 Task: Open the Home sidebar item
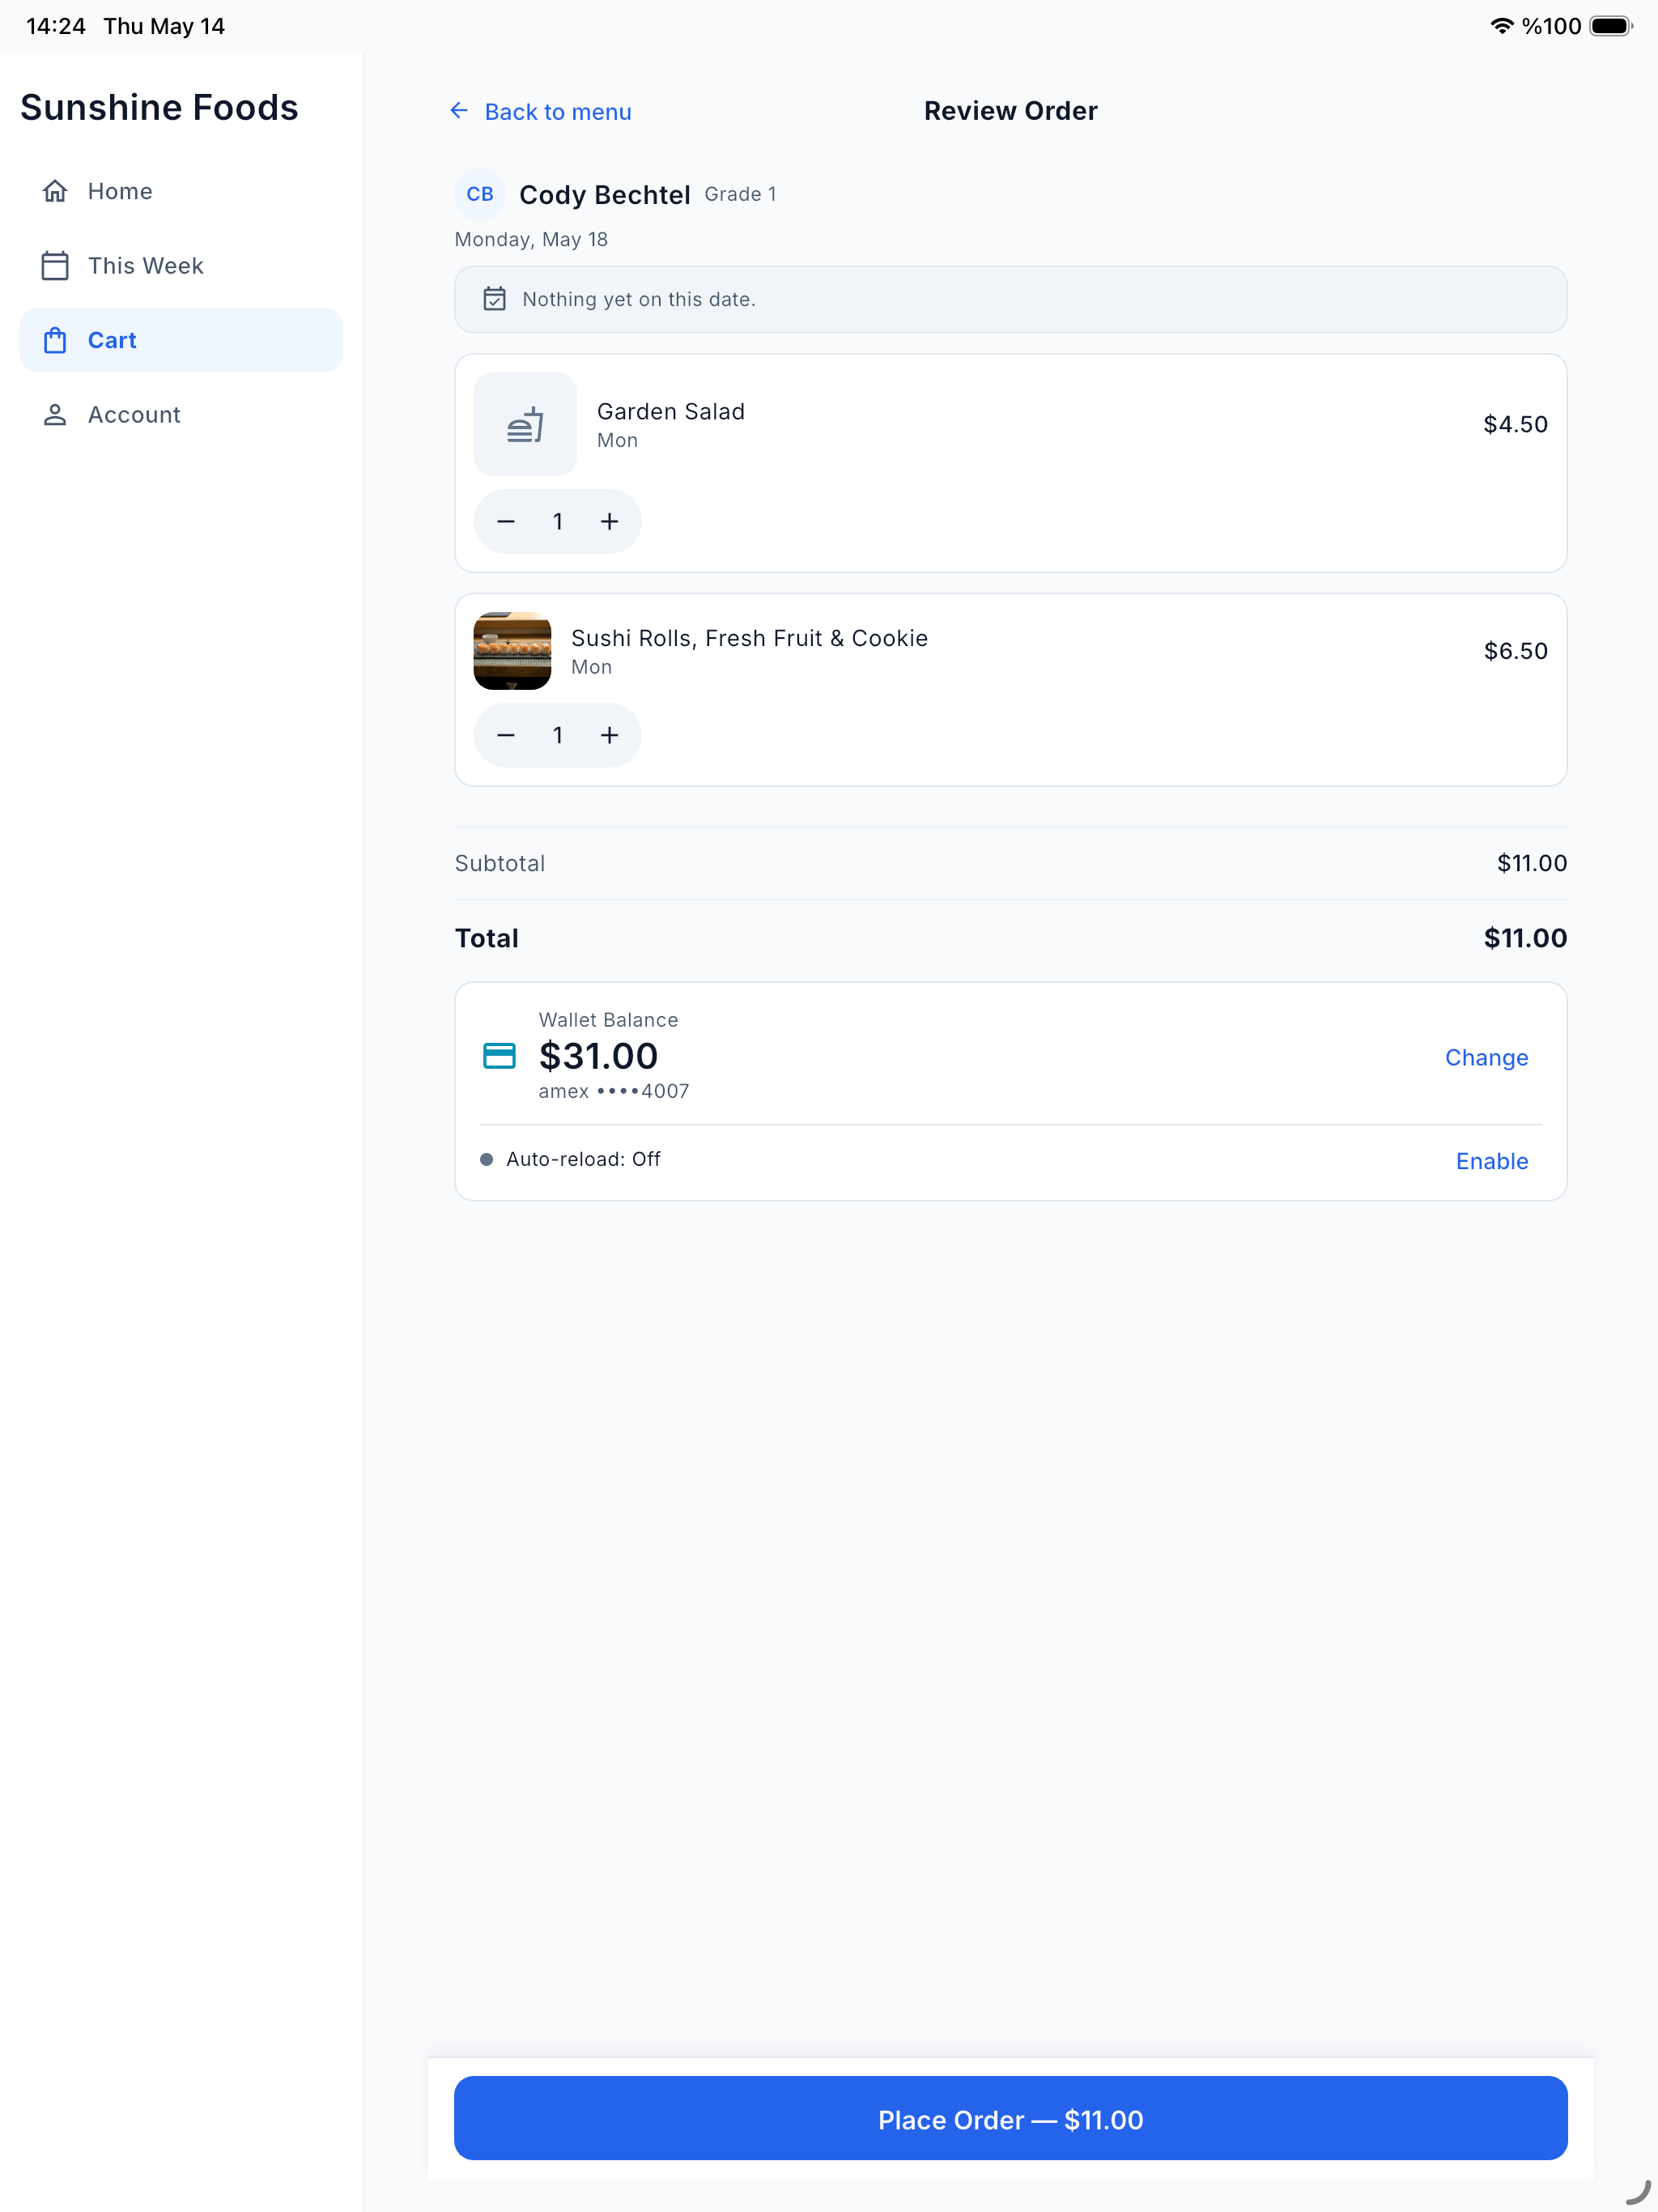pos(181,191)
